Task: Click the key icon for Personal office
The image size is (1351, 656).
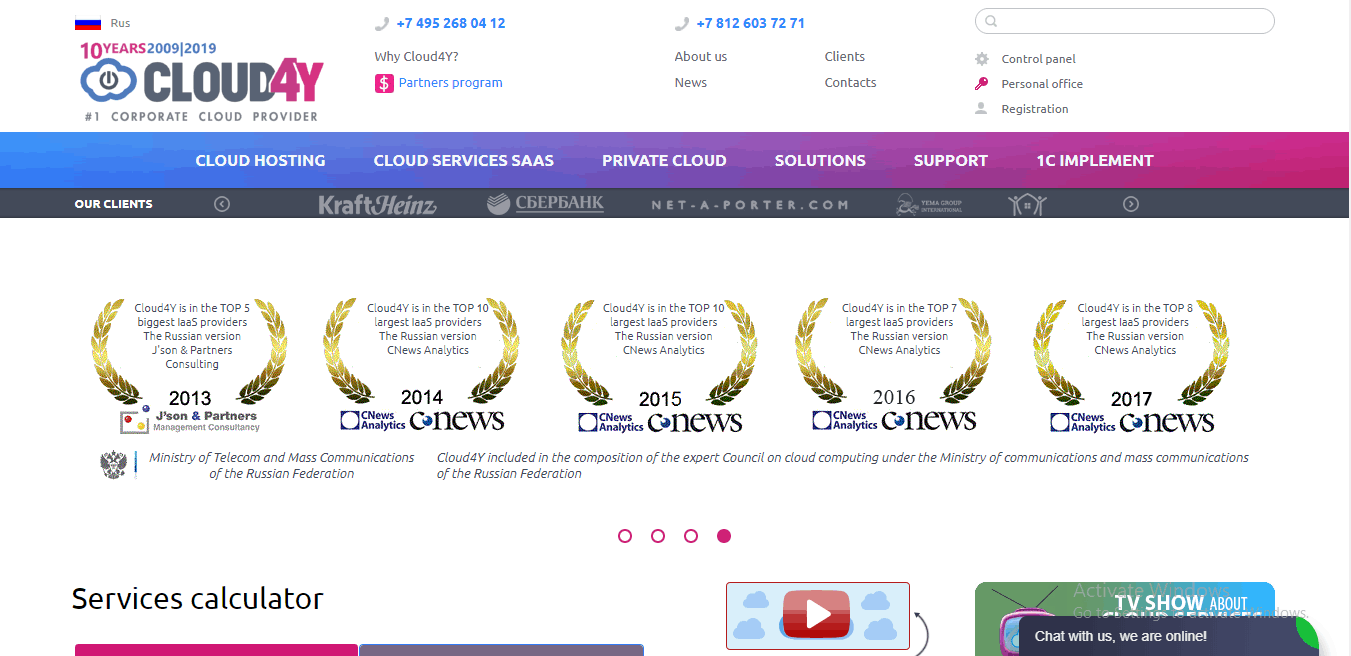Action: point(982,84)
